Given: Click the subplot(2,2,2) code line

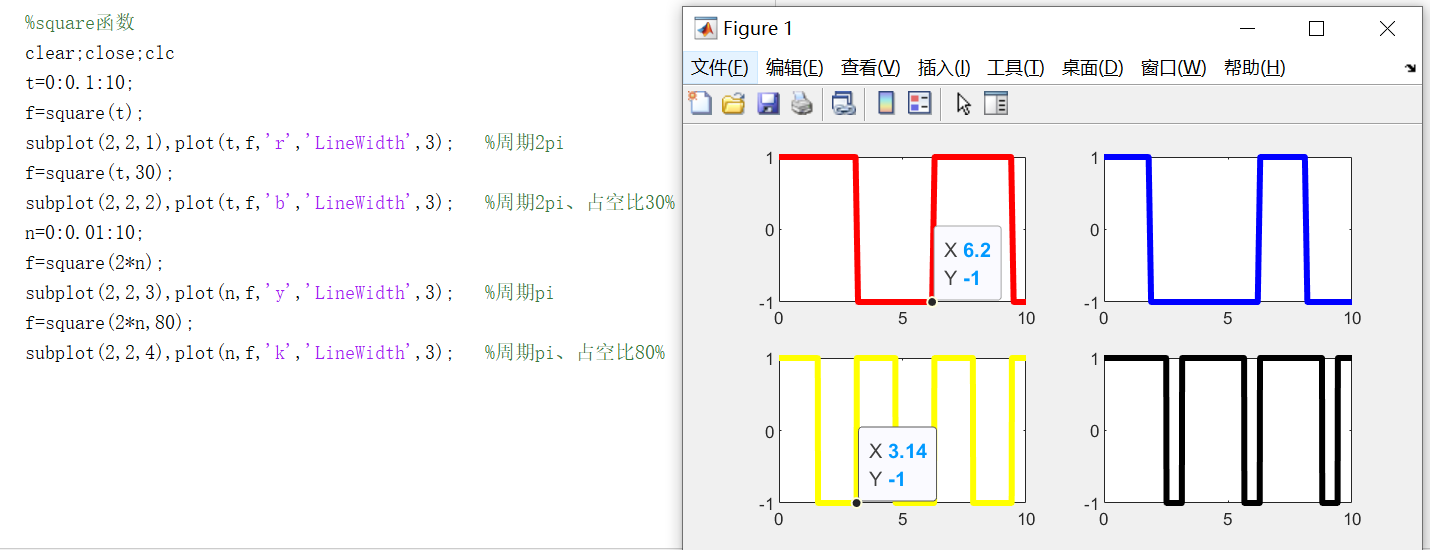Looking at the screenshot, I should [x=240, y=203].
